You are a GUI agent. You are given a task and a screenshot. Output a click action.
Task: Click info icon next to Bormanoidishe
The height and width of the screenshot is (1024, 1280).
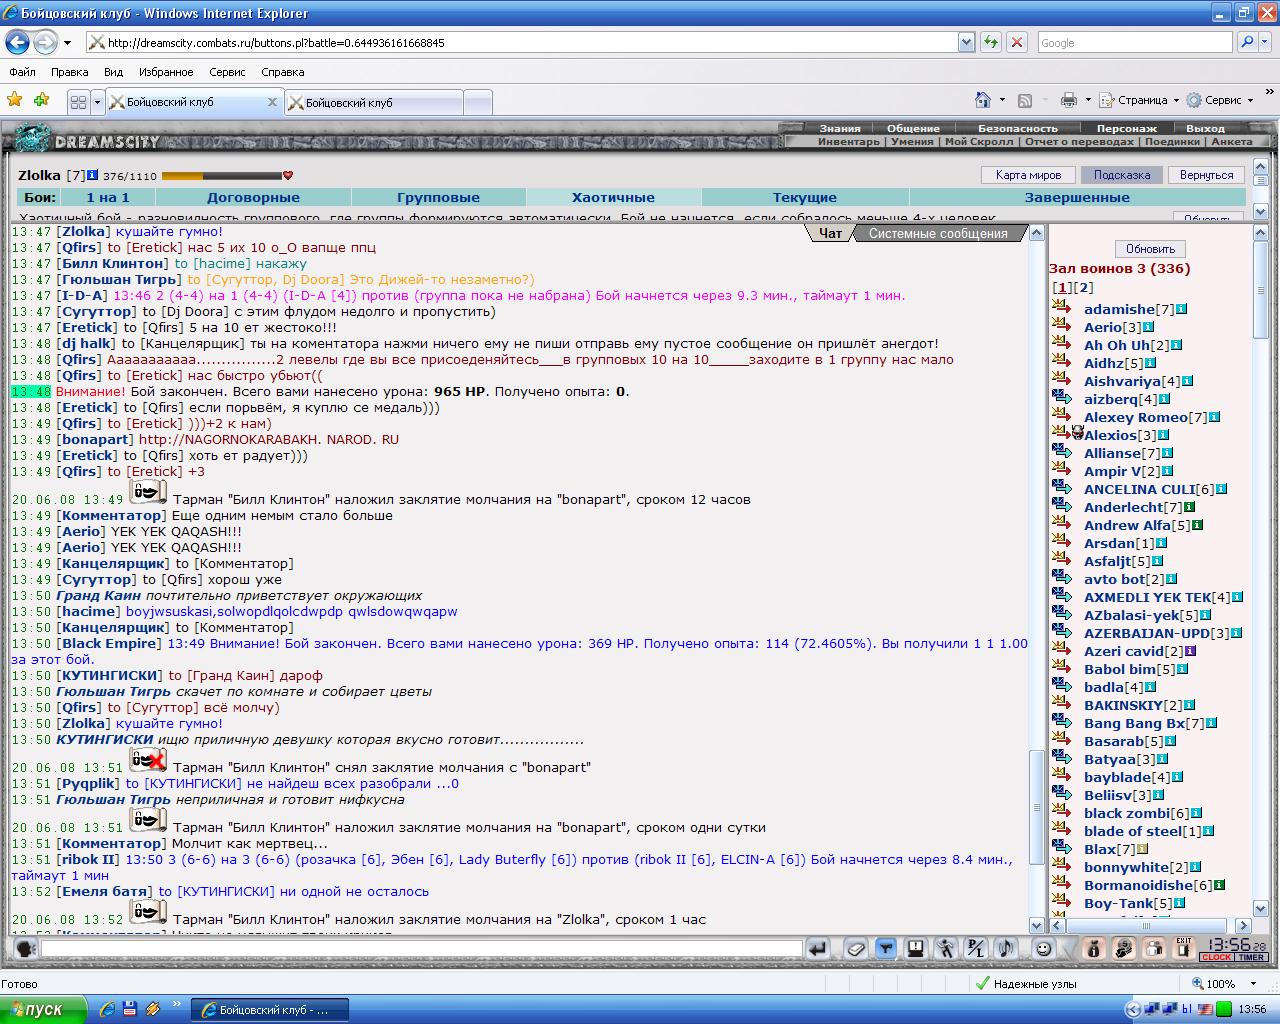coord(1219,885)
